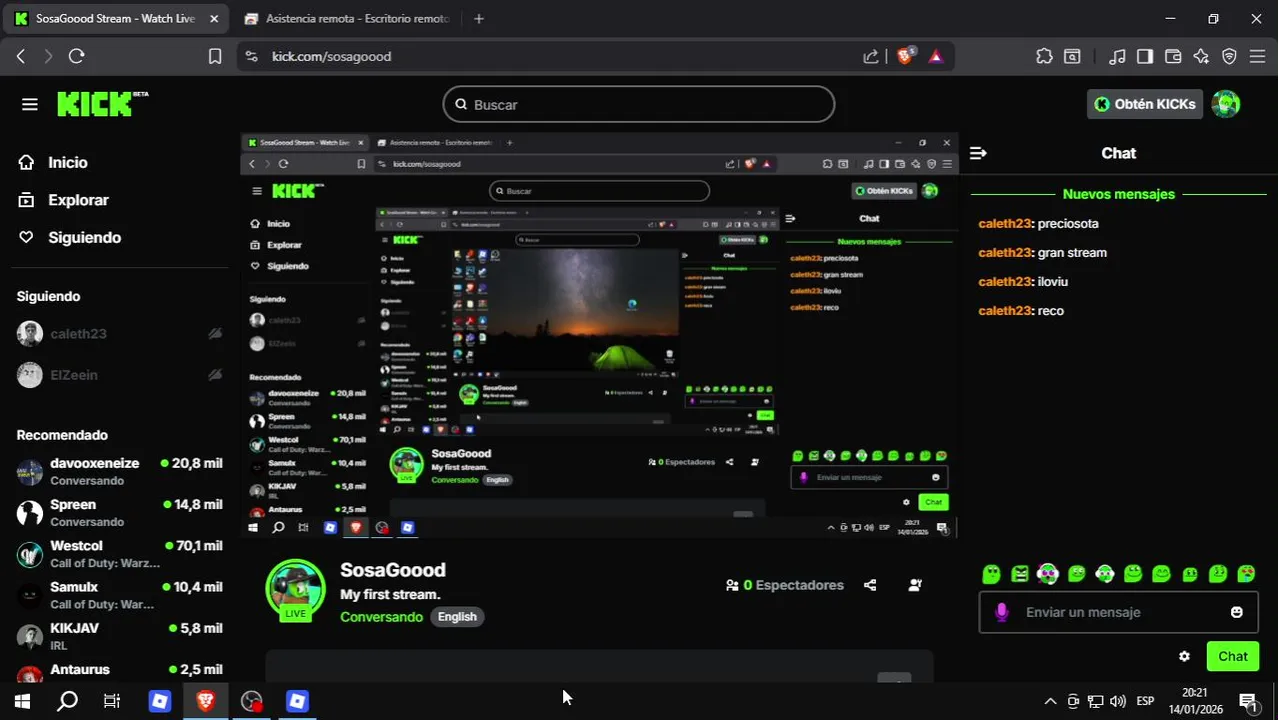This screenshot has height=720, width=1278.
Task: Open recommended channel Antaurus
Action: point(120,672)
